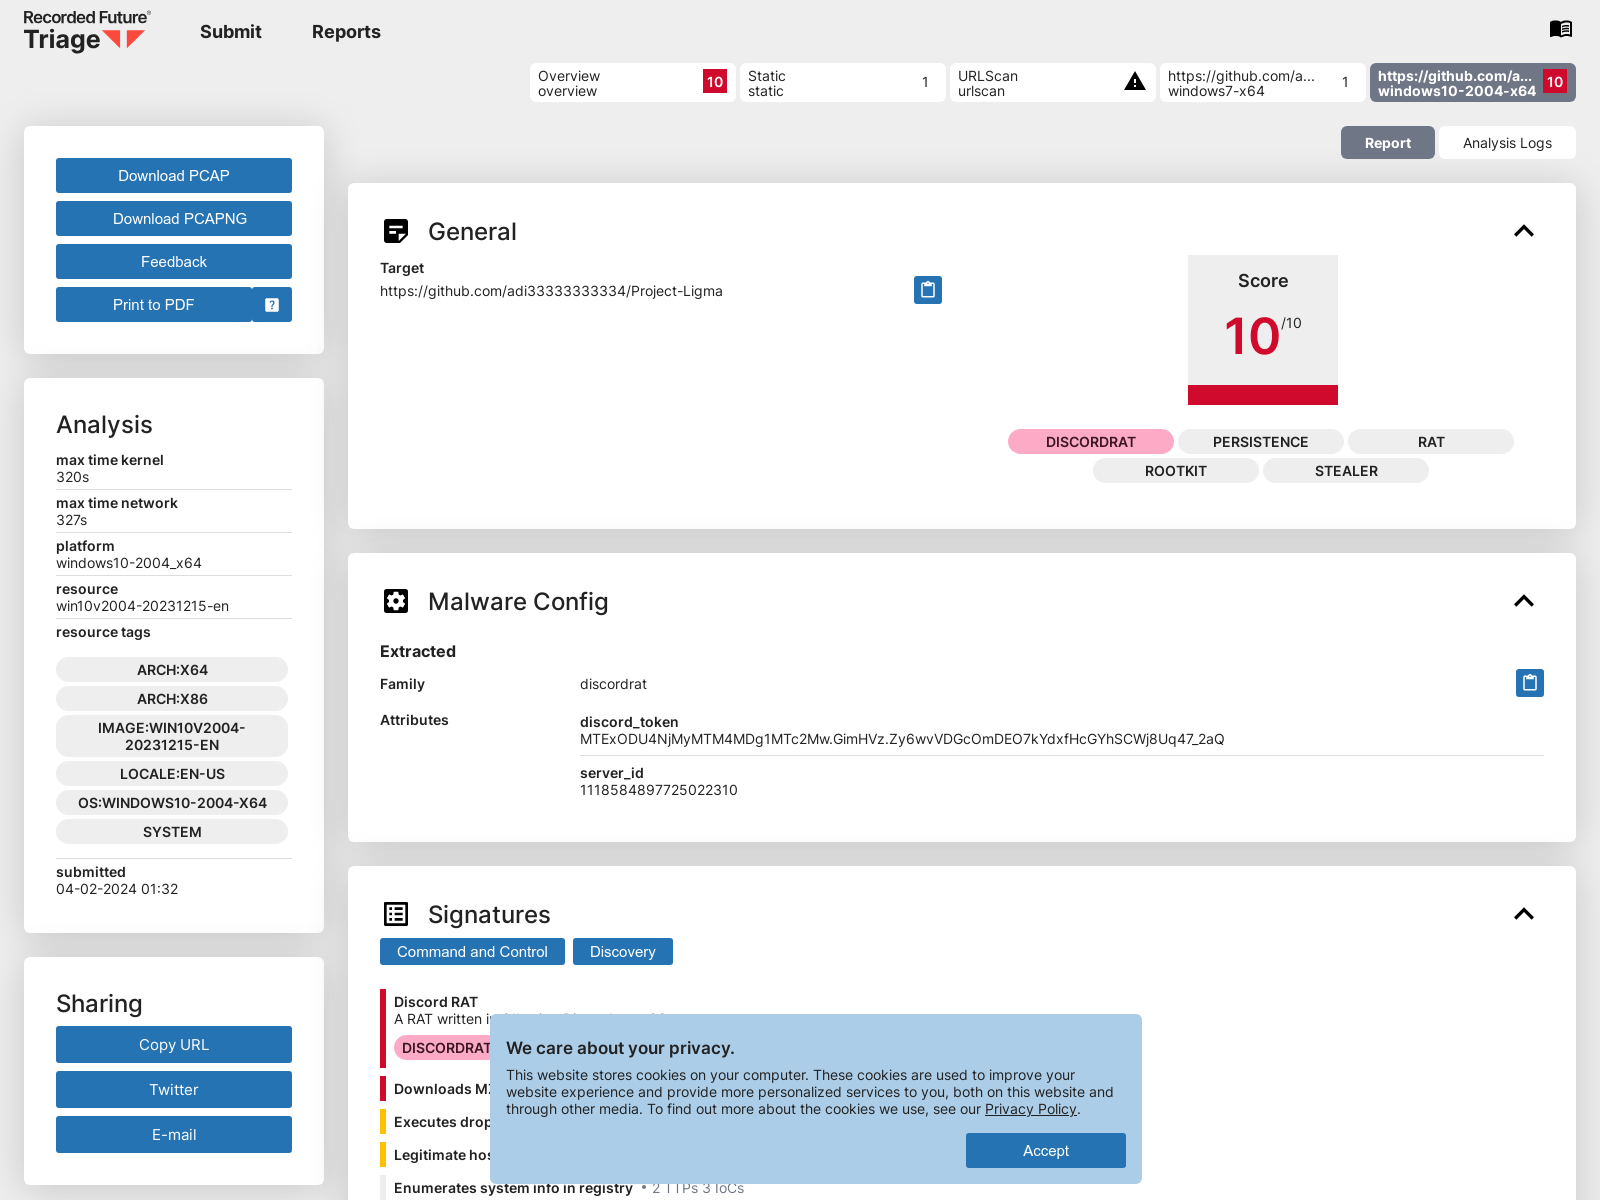
Task: Copy target URL with clipboard icon
Action: 928,290
